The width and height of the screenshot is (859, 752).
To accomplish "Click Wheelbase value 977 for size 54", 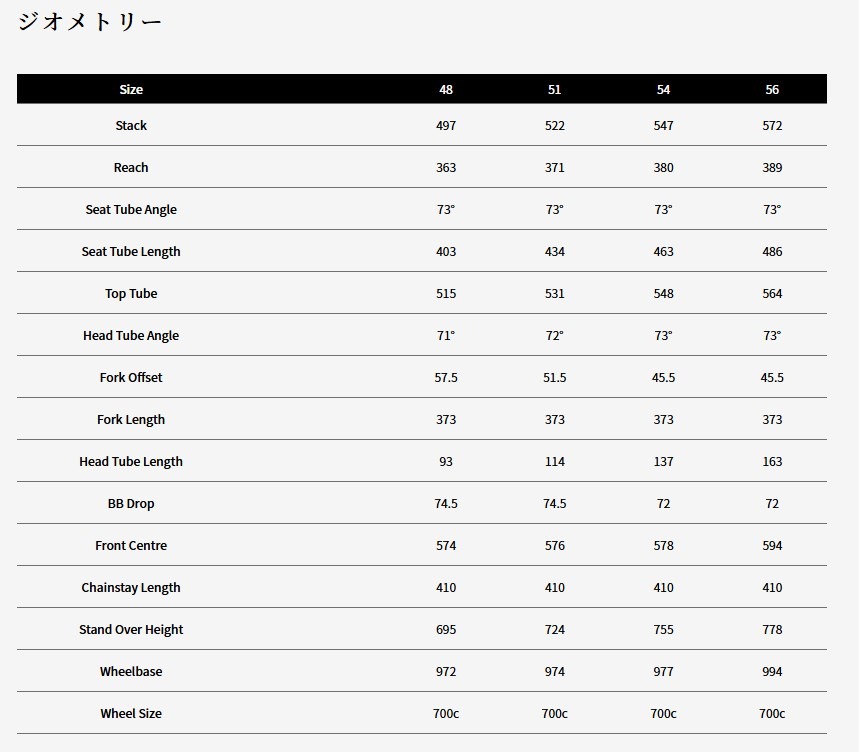I will (663, 672).
